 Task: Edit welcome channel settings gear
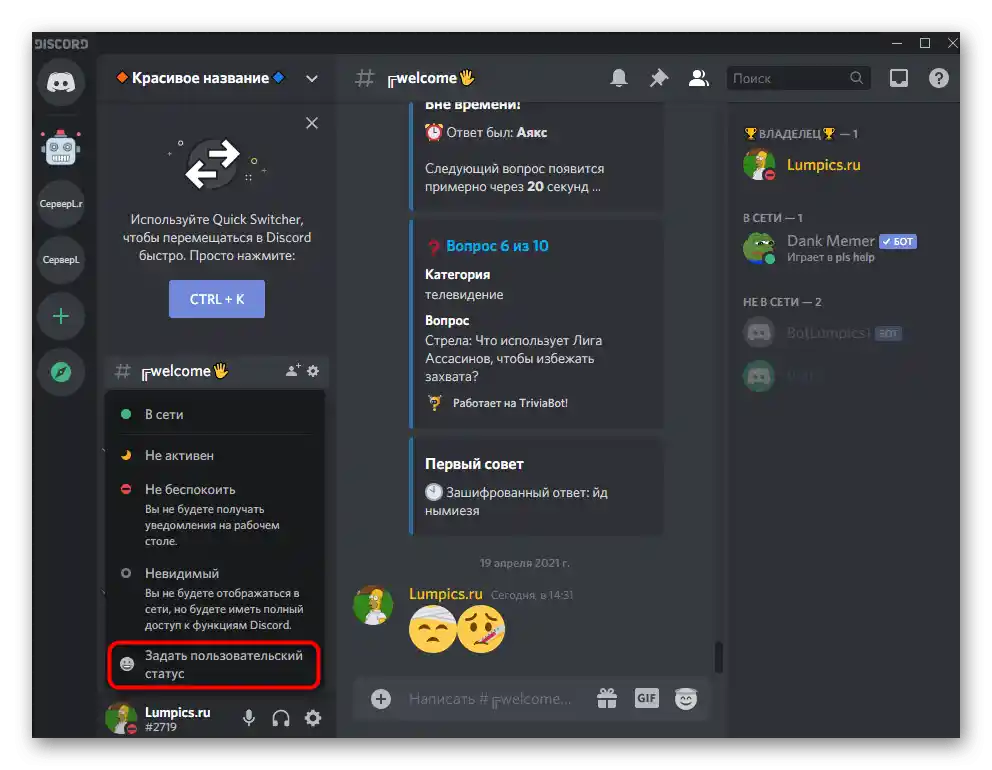pyautogui.click(x=313, y=371)
